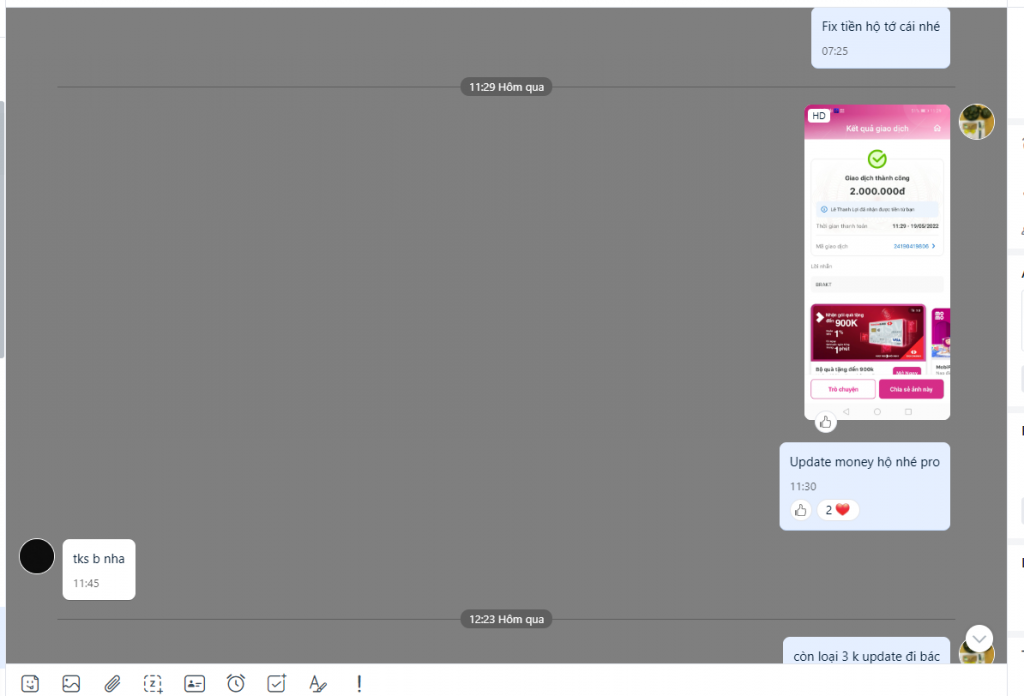Select the 'tks b nha' message bubble
The width and height of the screenshot is (1024, 696).
(99, 568)
